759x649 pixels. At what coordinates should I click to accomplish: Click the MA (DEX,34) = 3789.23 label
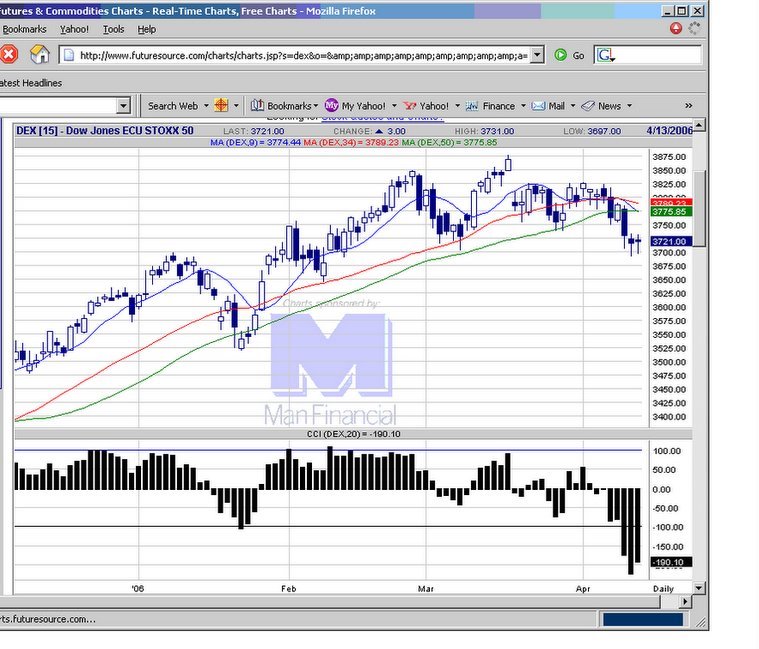(x=351, y=143)
